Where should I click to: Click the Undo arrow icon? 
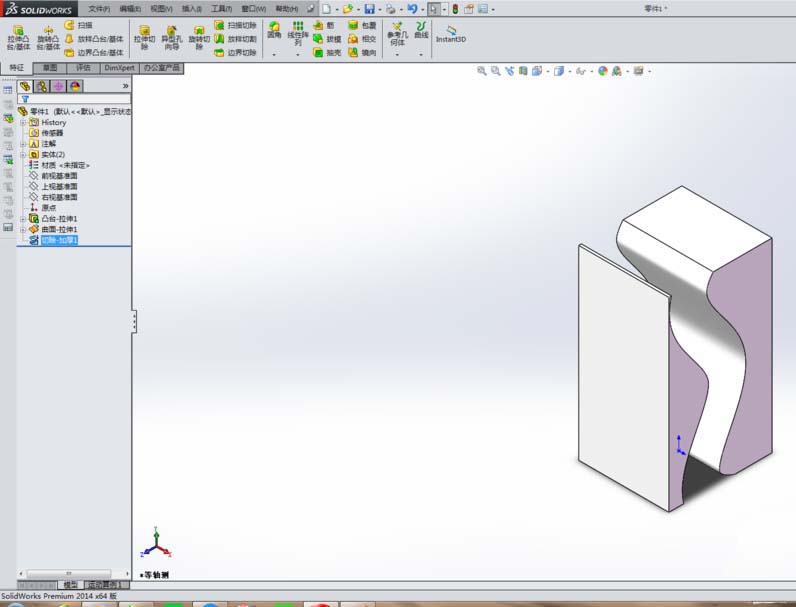(412, 9)
